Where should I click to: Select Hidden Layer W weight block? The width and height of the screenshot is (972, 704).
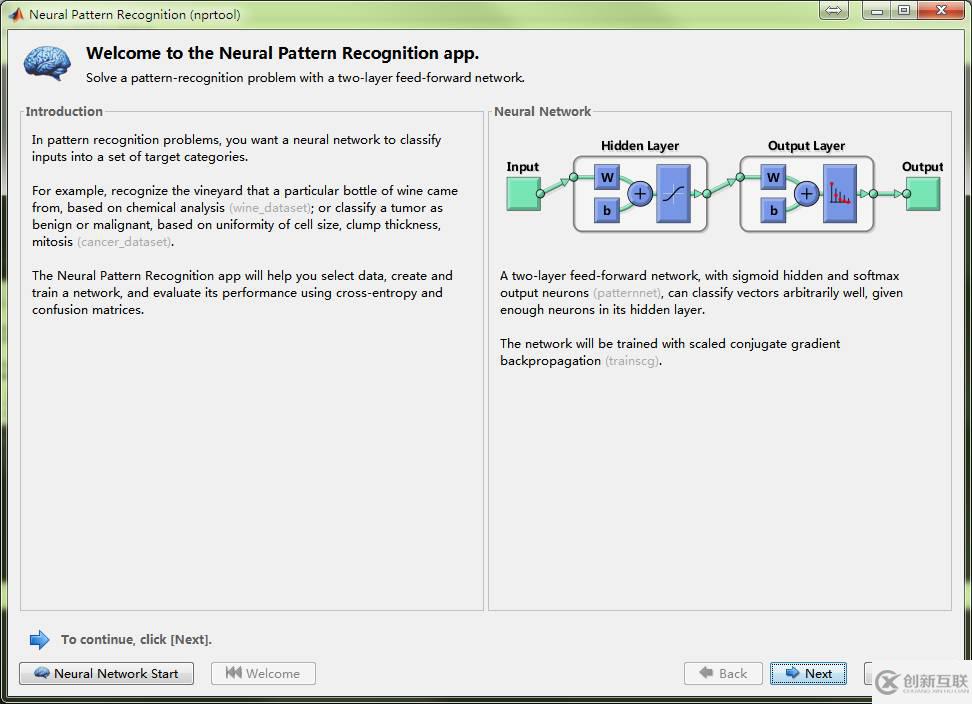coord(607,177)
